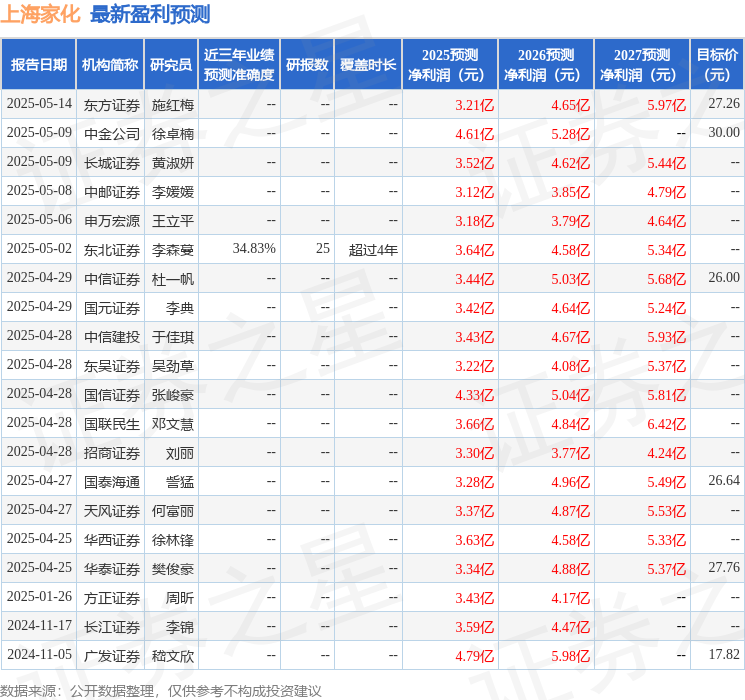Select researcher 徐卓楠
The height and width of the screenshot is (700, 745).
[x=173, y=134]
